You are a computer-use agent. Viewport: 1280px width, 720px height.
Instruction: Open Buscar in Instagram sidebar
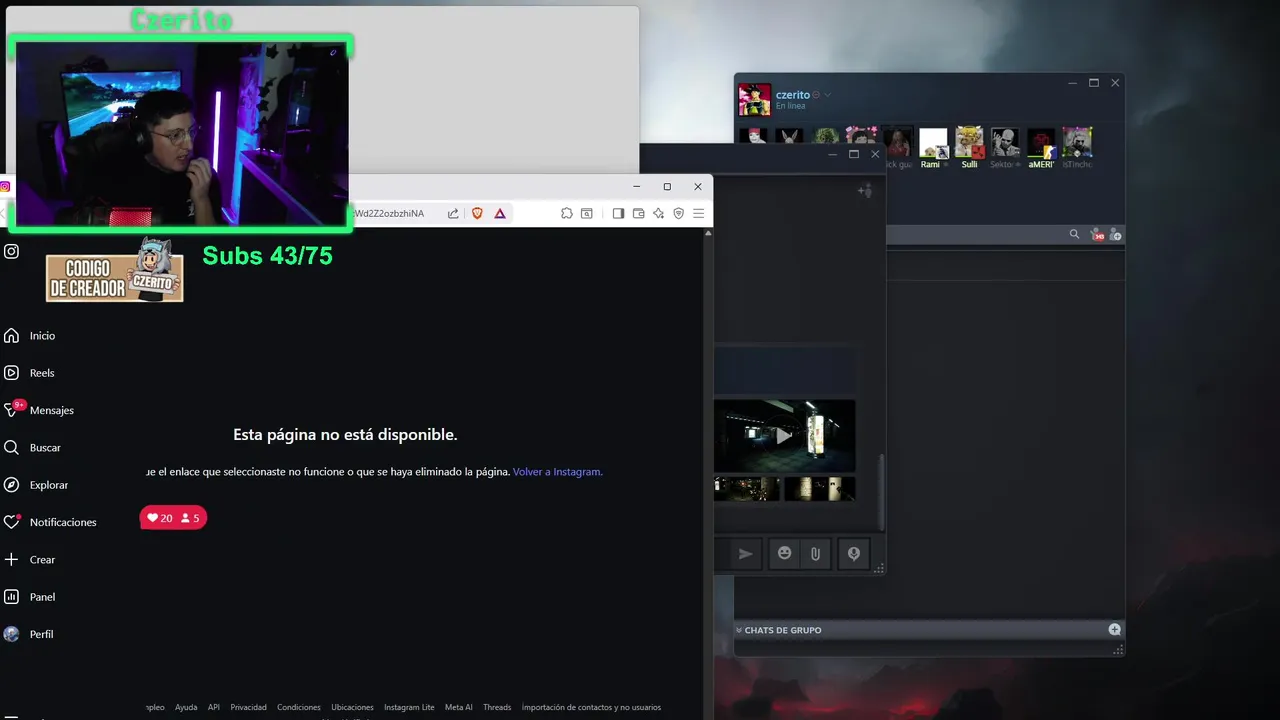33,448
